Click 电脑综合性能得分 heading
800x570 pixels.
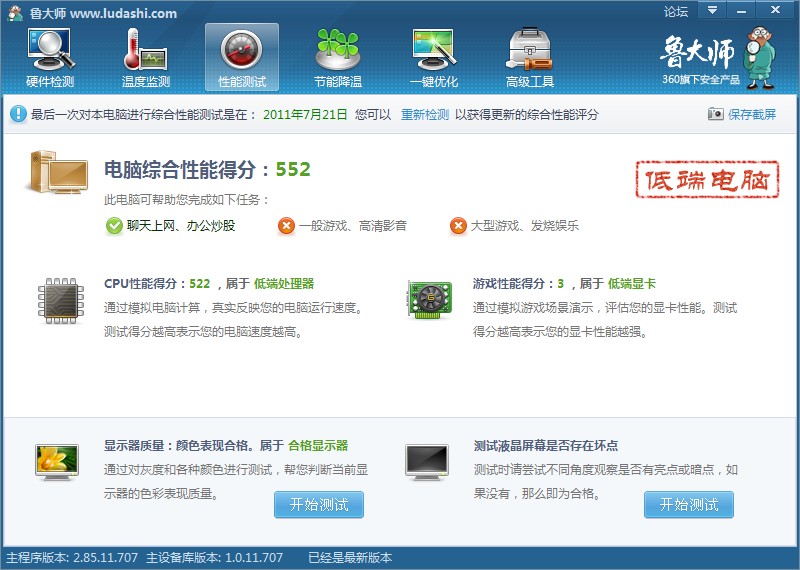(180, 169)
